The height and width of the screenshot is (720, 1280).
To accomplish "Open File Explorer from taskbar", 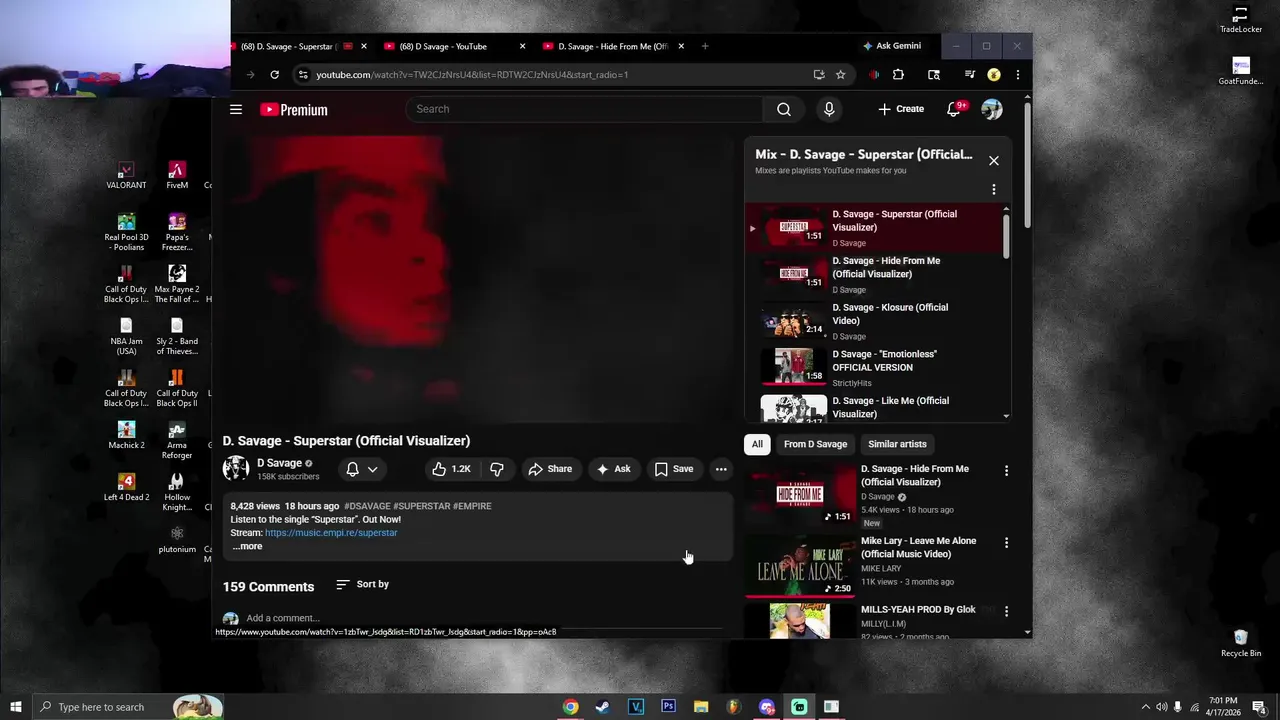I will pyautogui.click(x=701, y=707).
